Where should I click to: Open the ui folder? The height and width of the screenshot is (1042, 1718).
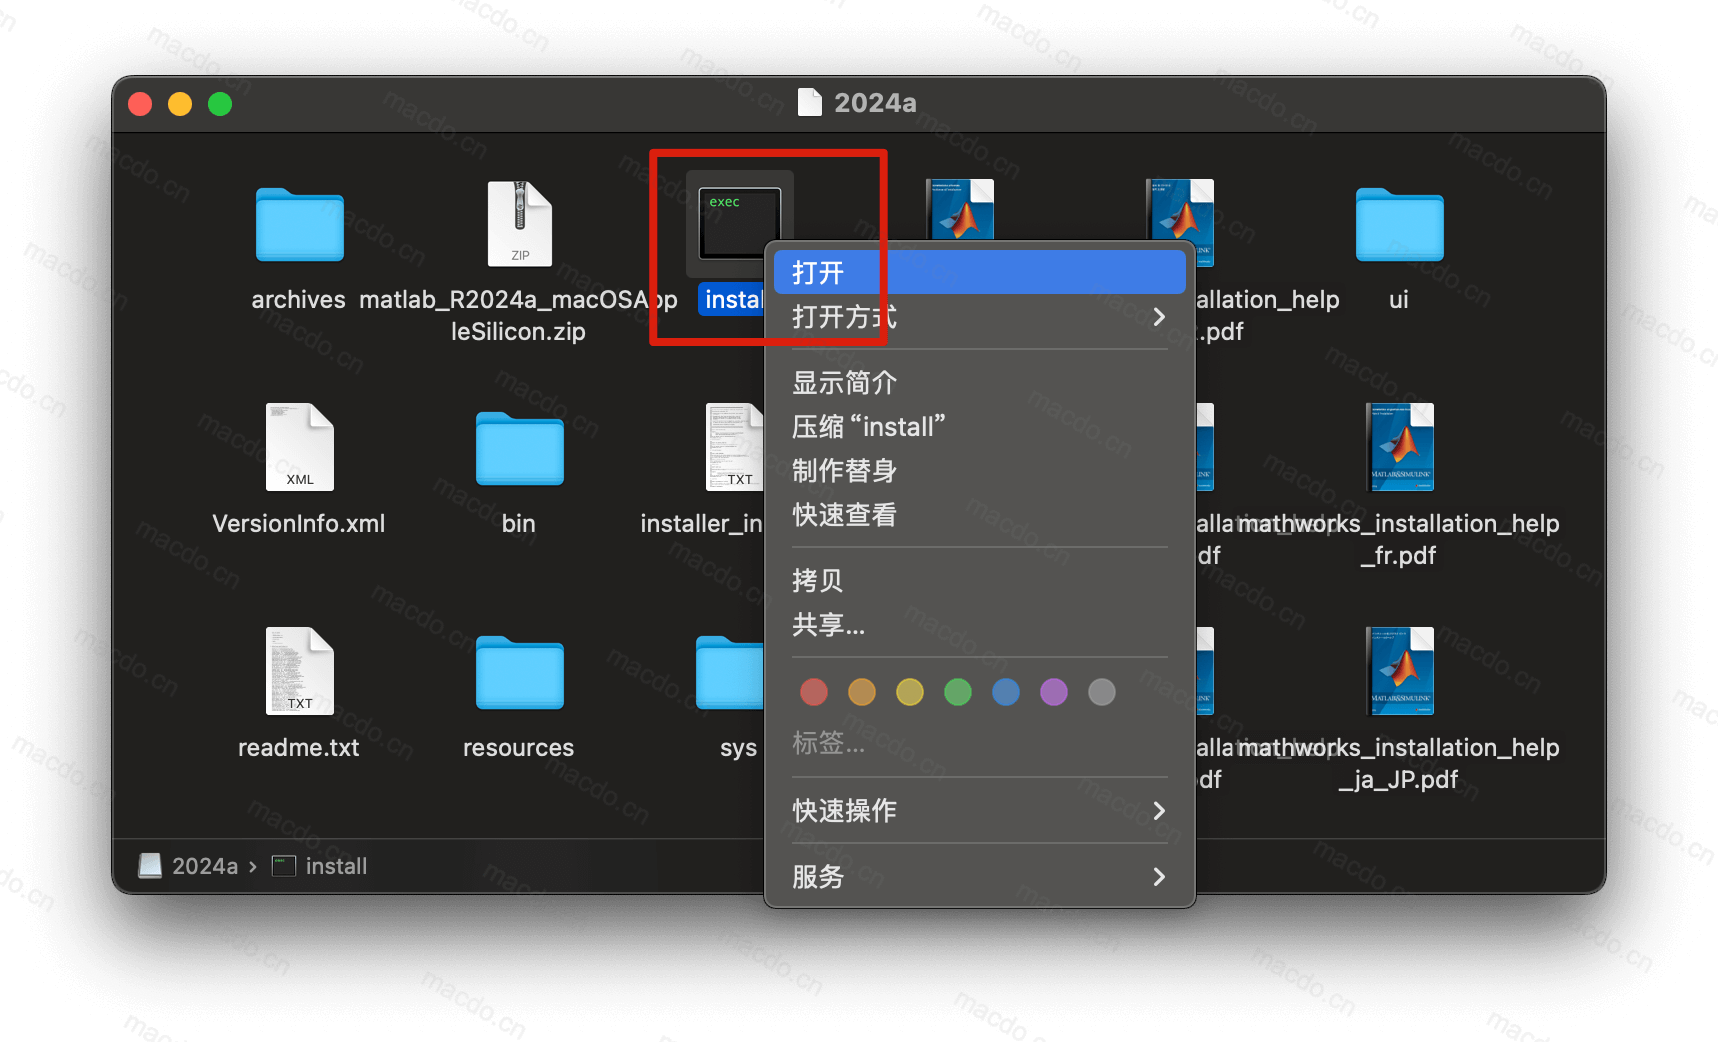pos(1398,226)
